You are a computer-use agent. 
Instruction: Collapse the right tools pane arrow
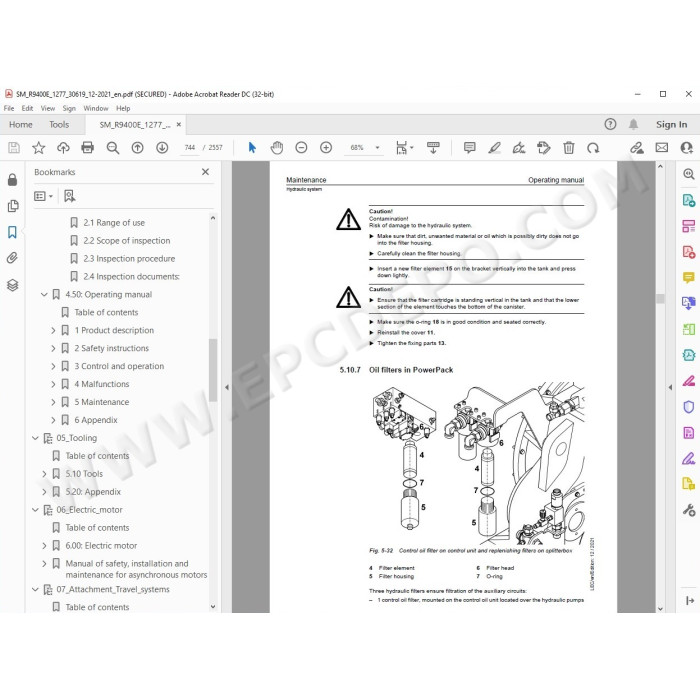[670, 388]
